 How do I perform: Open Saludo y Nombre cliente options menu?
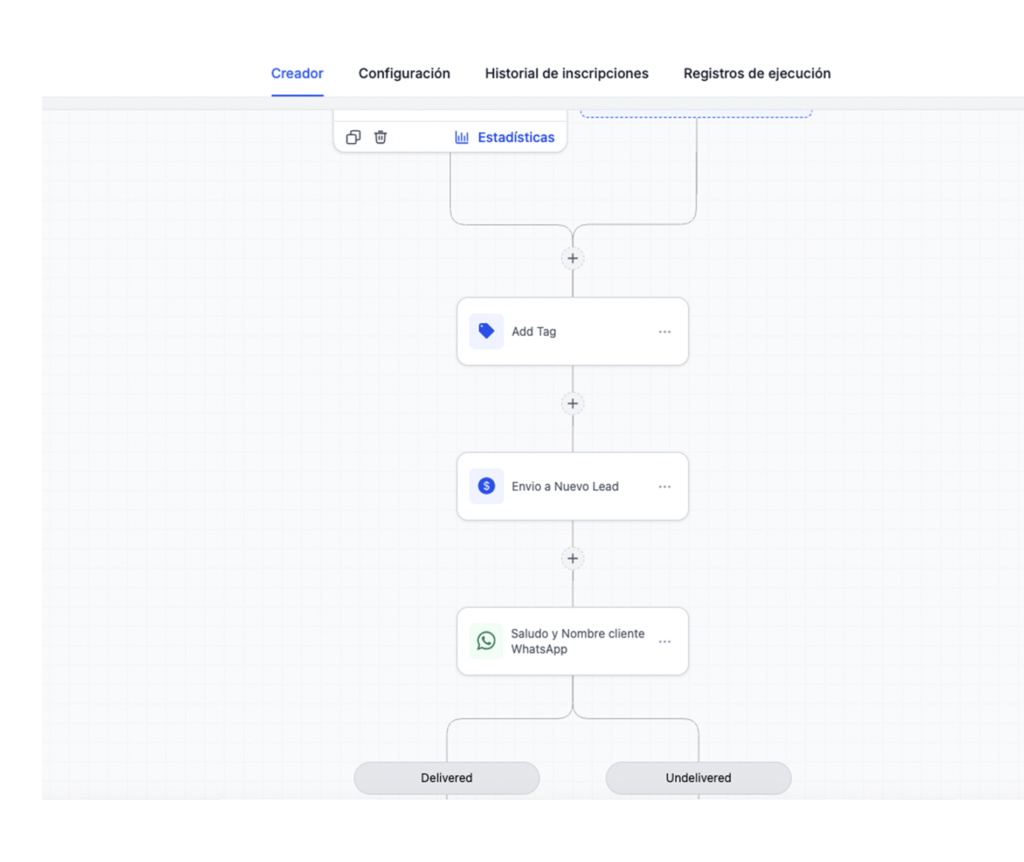pyautogui.click(x=665, y=642)
